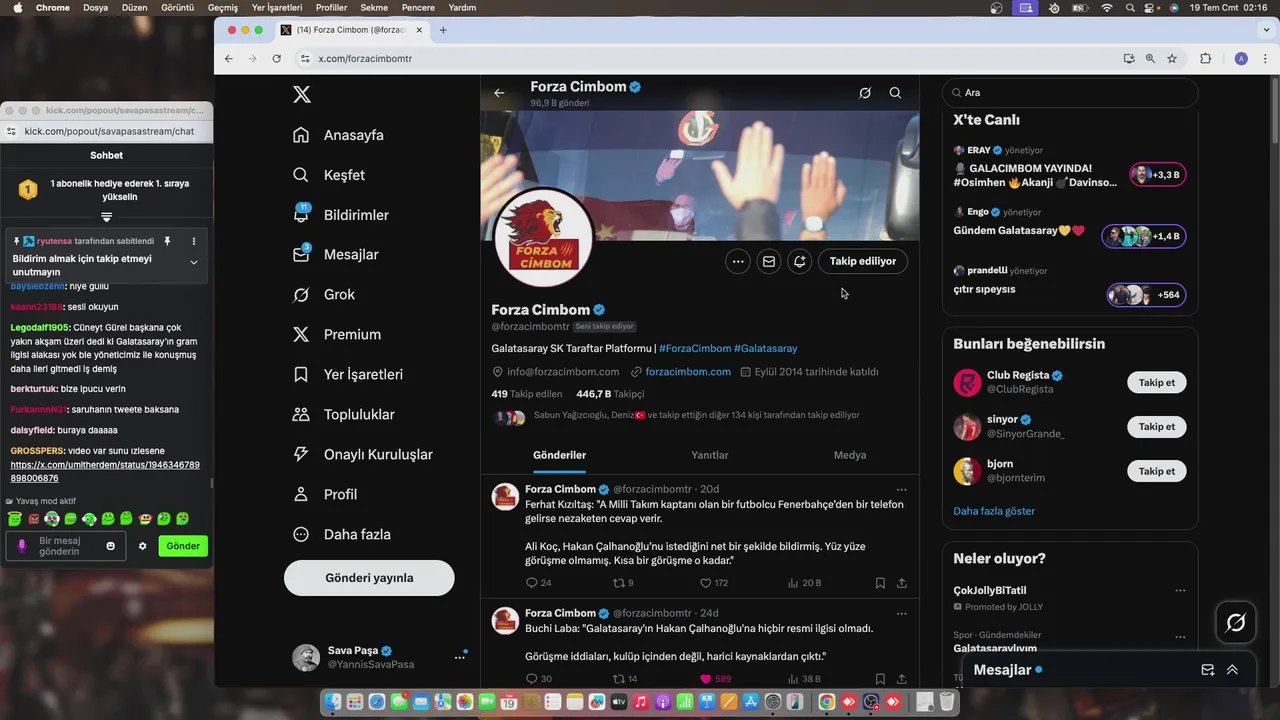Screen dimensions: 1280x720
Task: Open Daha fazla menu
Action: [341, 535]
